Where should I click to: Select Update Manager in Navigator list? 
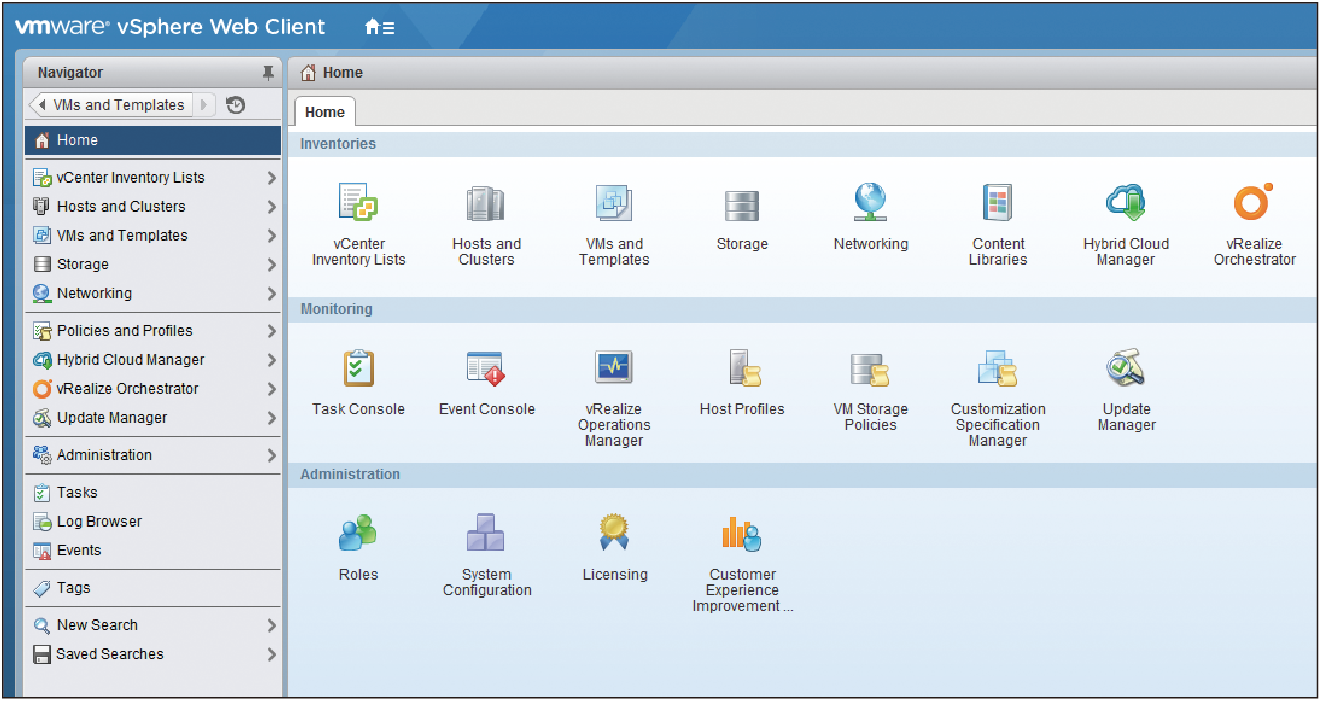coord(152,418)
